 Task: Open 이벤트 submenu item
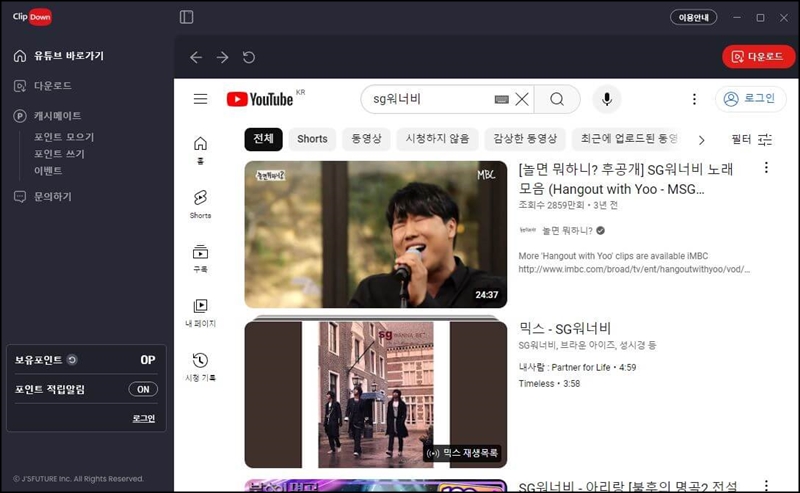[48, 170]
